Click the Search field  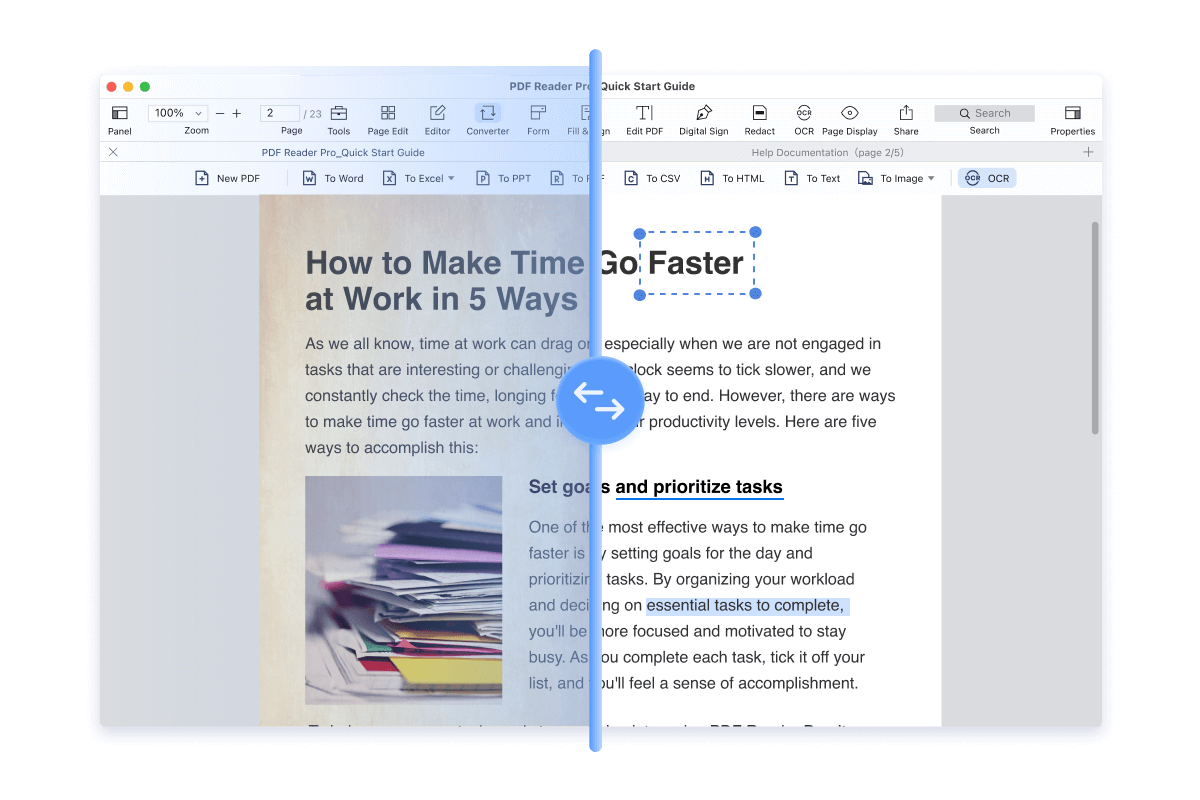click(984, 113)
